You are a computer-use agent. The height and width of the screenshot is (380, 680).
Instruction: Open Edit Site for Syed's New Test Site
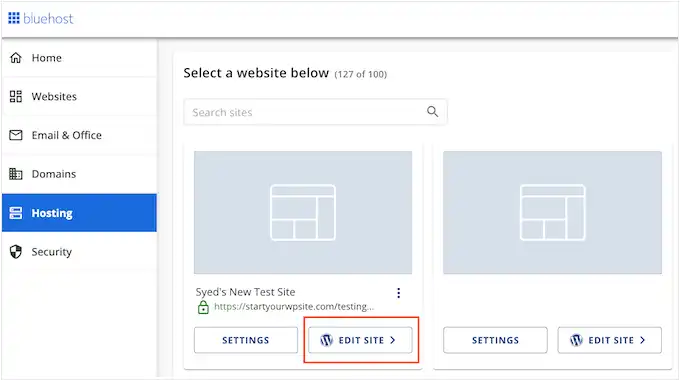360,340
